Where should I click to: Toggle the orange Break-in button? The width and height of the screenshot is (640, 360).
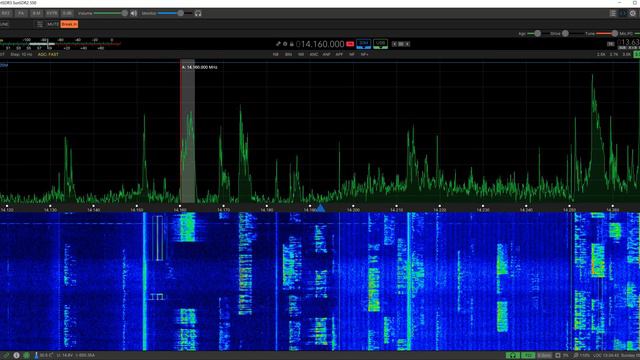[x=69, y=24]
